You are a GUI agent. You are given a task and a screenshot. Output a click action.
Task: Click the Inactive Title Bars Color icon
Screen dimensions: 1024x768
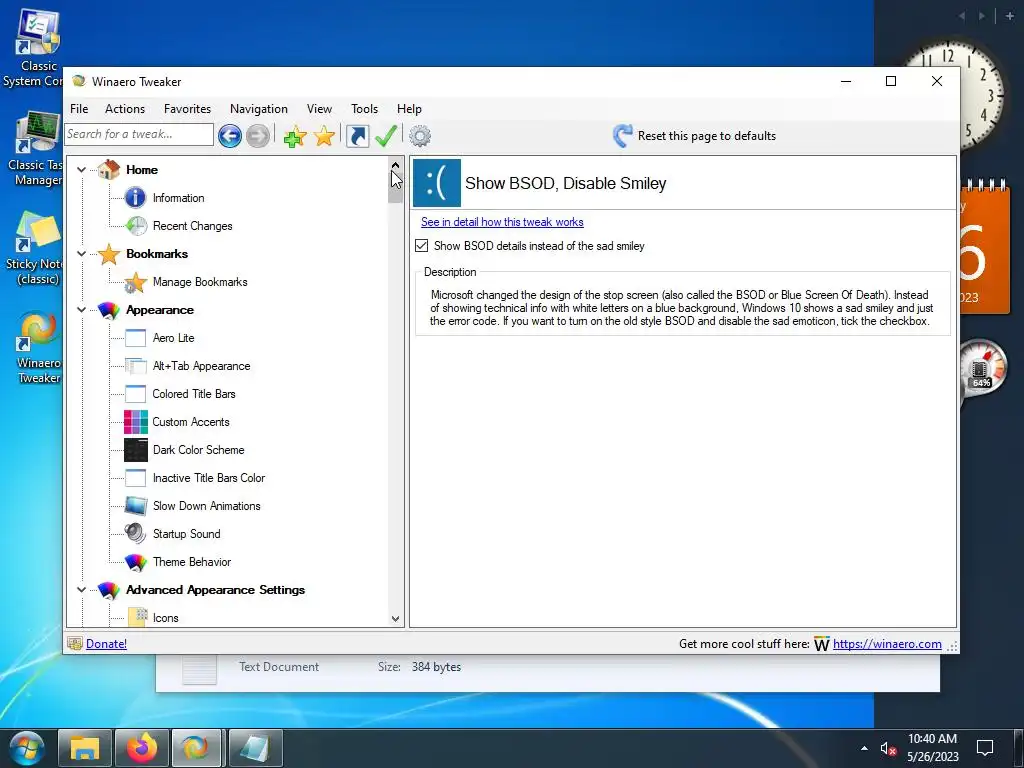135,478
